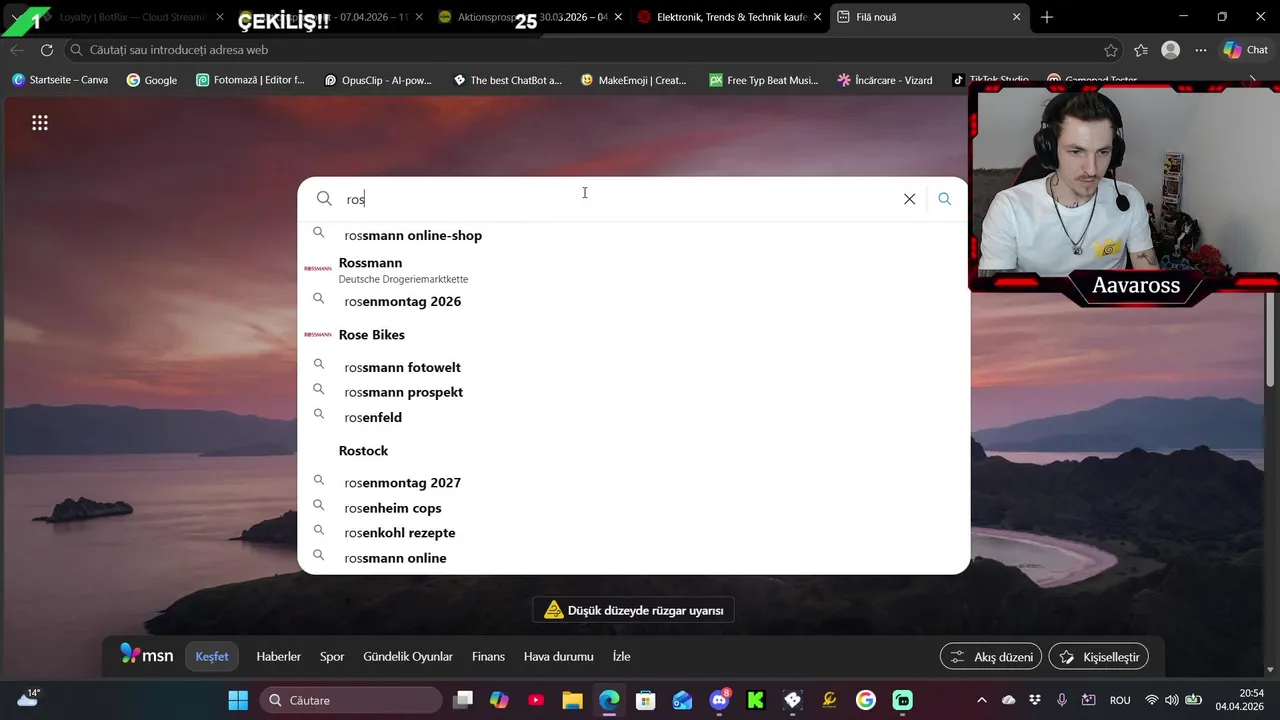The width and height of the screenshot is (1280, 720).
Task: Open the Spor feed tab
Action: tap(332, 657)
